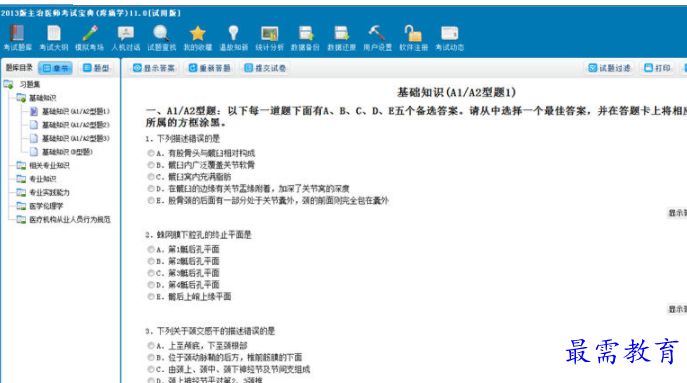Screen dimensions: 687x383
Task: Click the 试题过滤 button
Action: (x=609, y=68)
